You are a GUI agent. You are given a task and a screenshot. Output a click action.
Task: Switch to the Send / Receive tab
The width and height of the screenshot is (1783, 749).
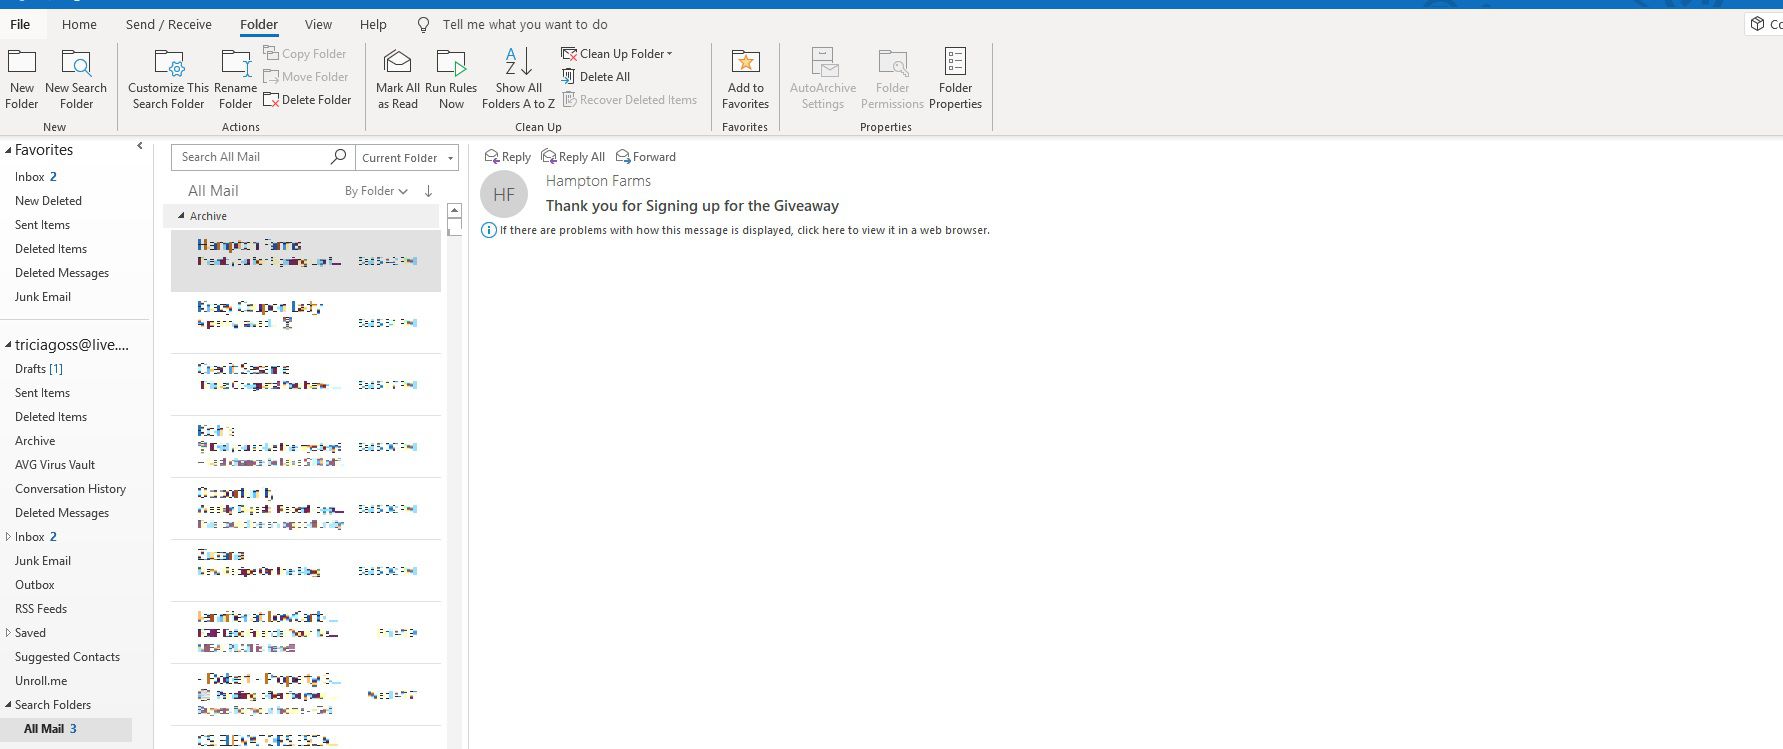coord(169,24)
